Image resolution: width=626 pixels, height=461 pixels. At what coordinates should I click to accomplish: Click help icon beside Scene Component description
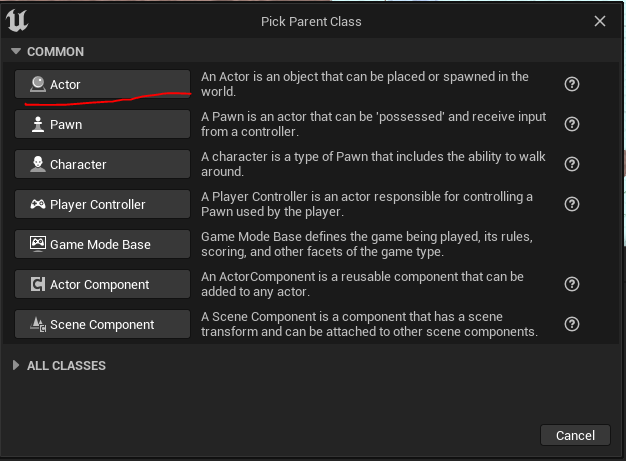(572, 324)
